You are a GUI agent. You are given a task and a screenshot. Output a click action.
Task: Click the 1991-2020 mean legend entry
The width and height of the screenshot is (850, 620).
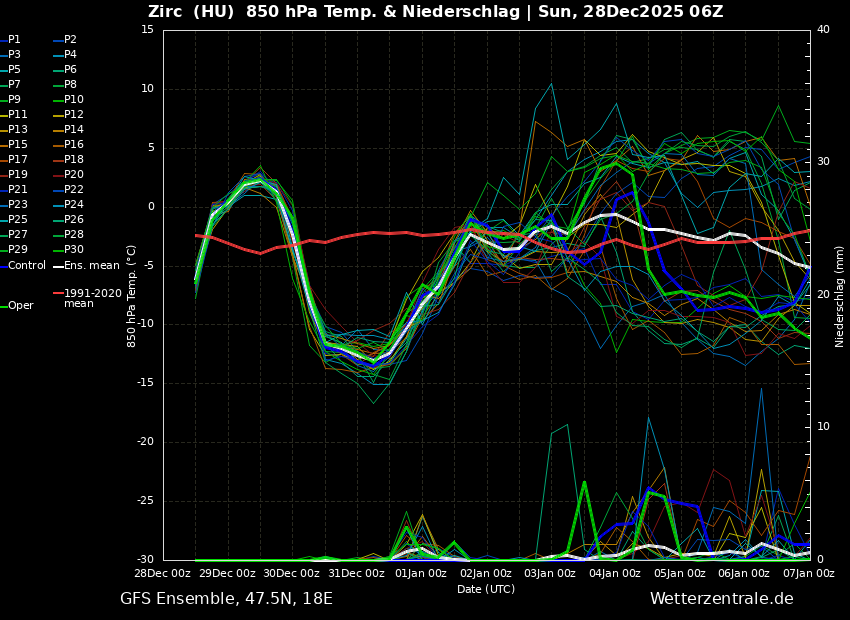pyautogui.click(x=92, y=298)
